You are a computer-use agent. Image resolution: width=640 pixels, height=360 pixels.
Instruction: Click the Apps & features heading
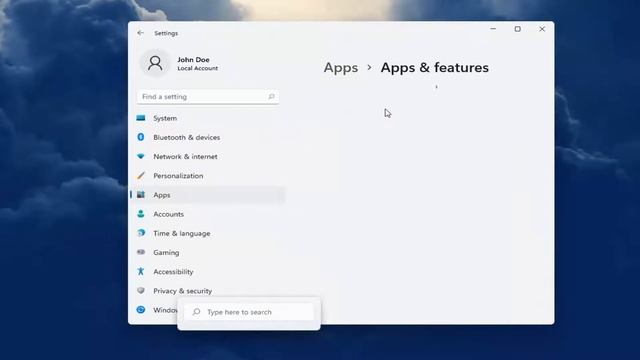(435, 67)
